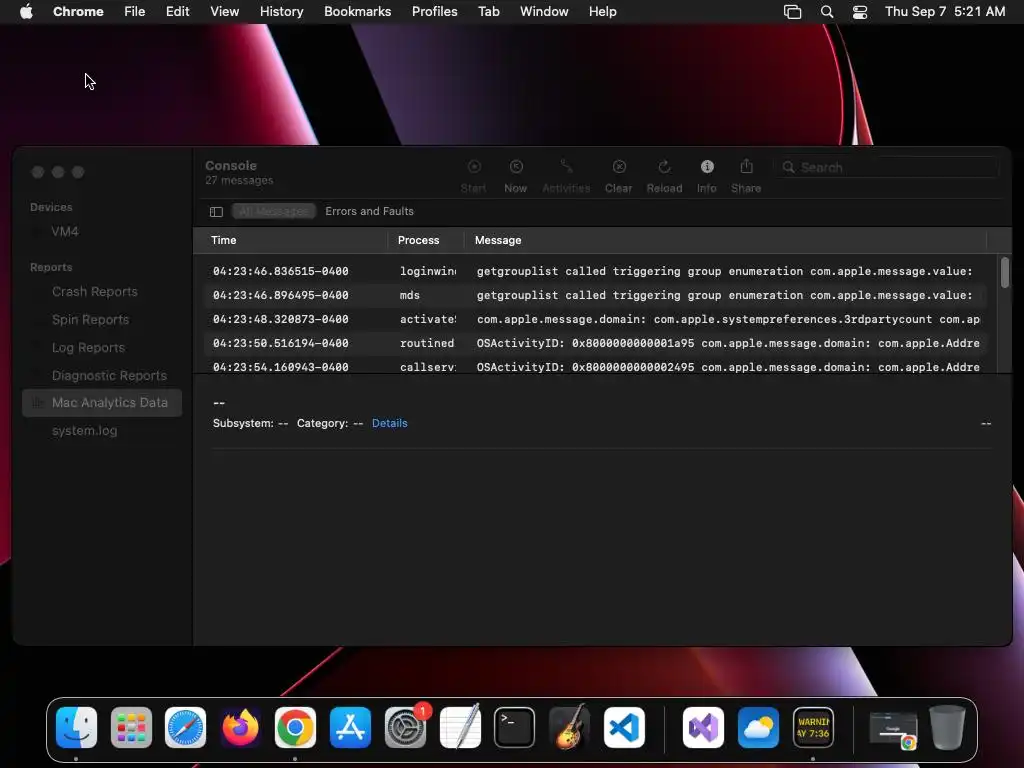Select the row at 04:23:48.320873-0400
Viewport: 1024px width, 768px height.
click(594, 319)
